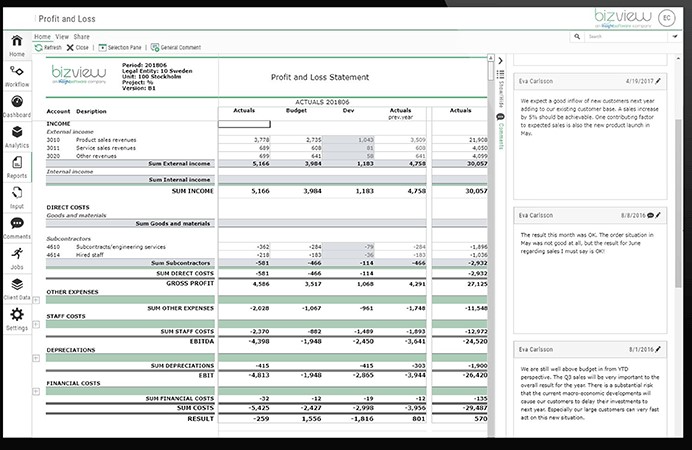Screen dimensions: 692x450
Task: Select Reports in the sidebar
Action: pyautogui.click(x=17, y=167)
